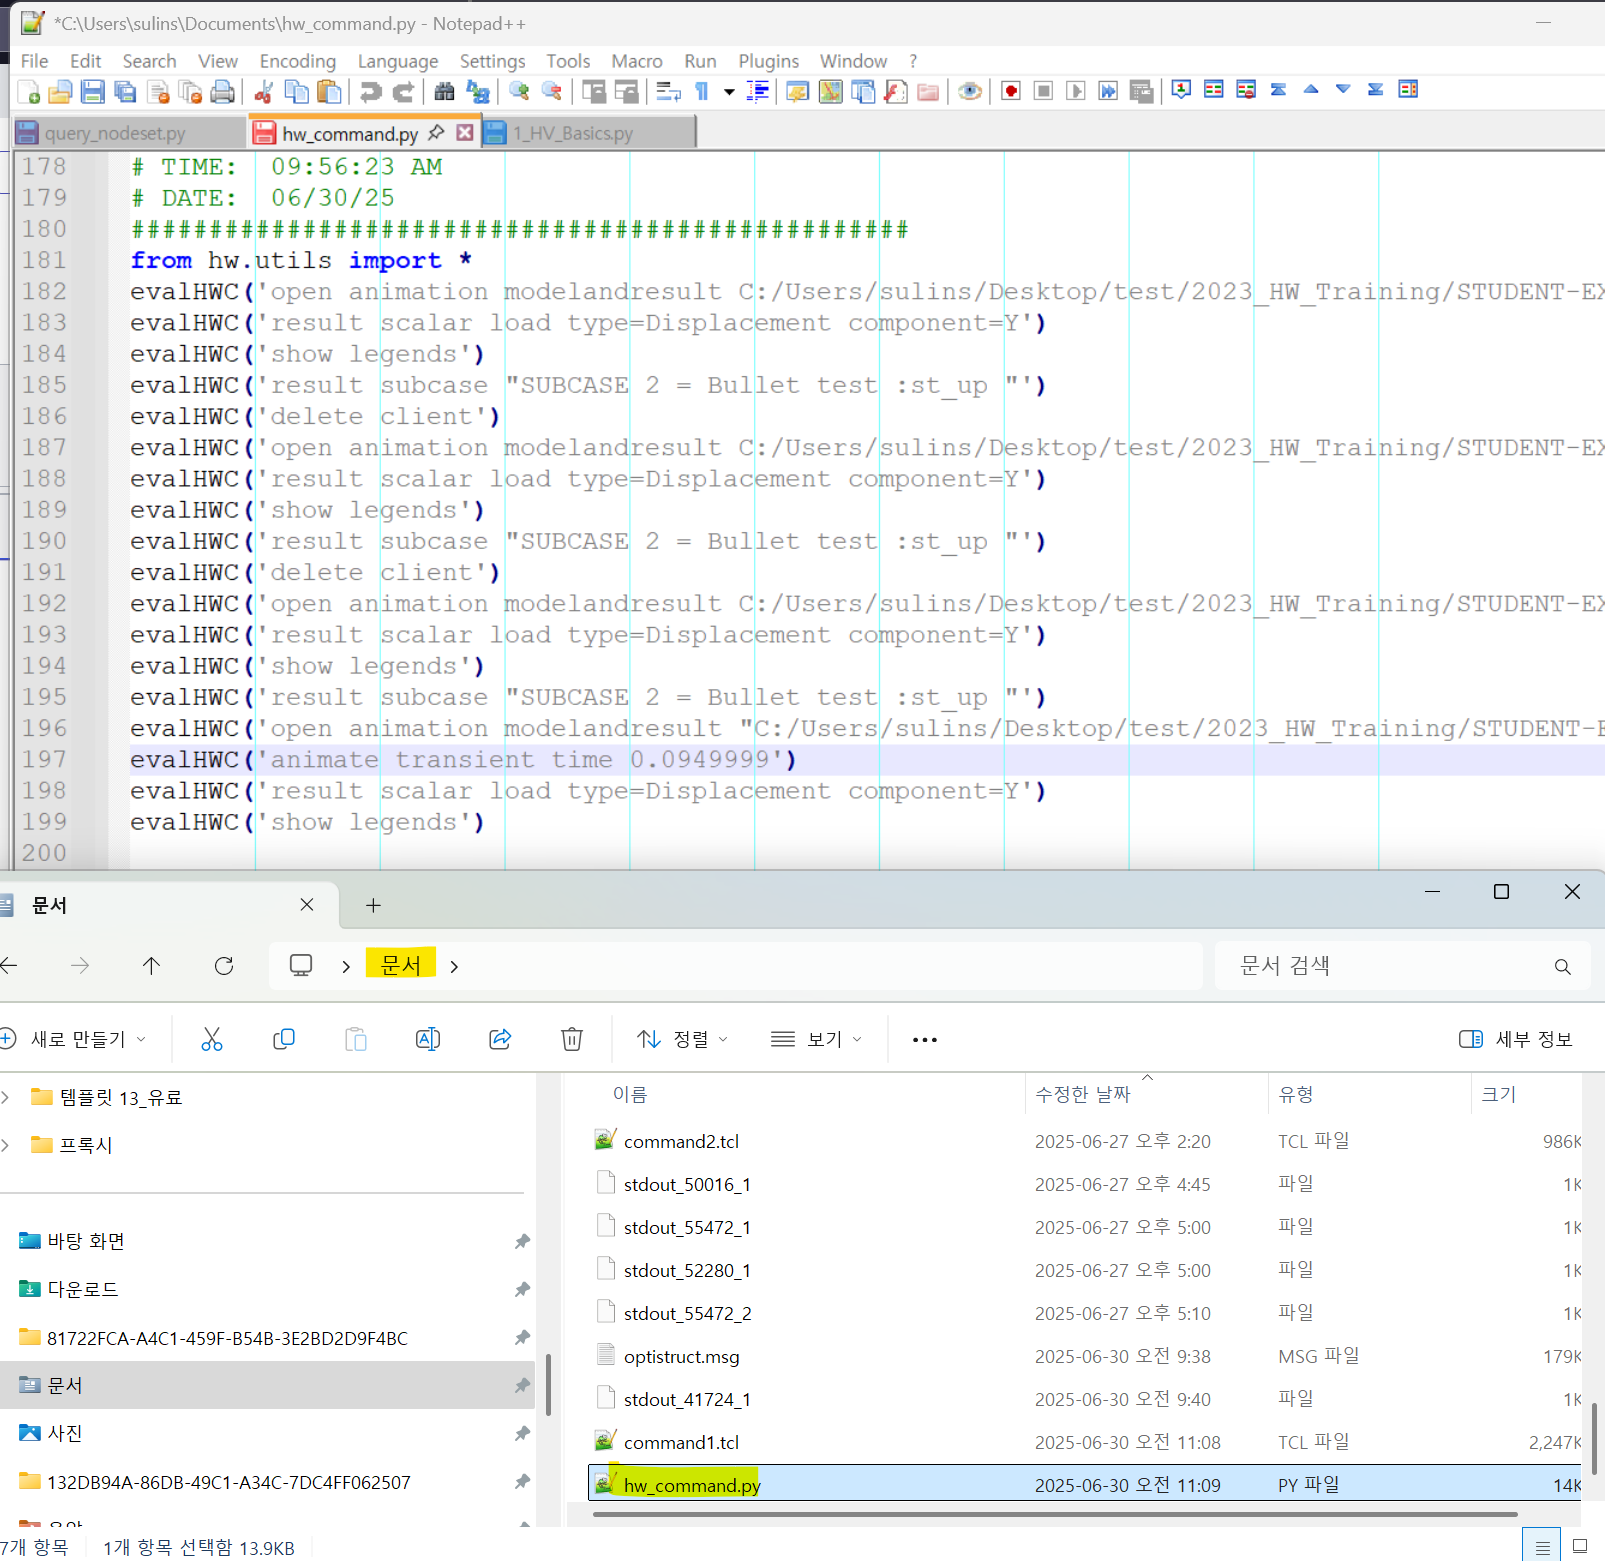Screen dimensions: 1605x1561
Task: Toggle word wrap in Notepad++ toolbar
Action: pos(668,92)
